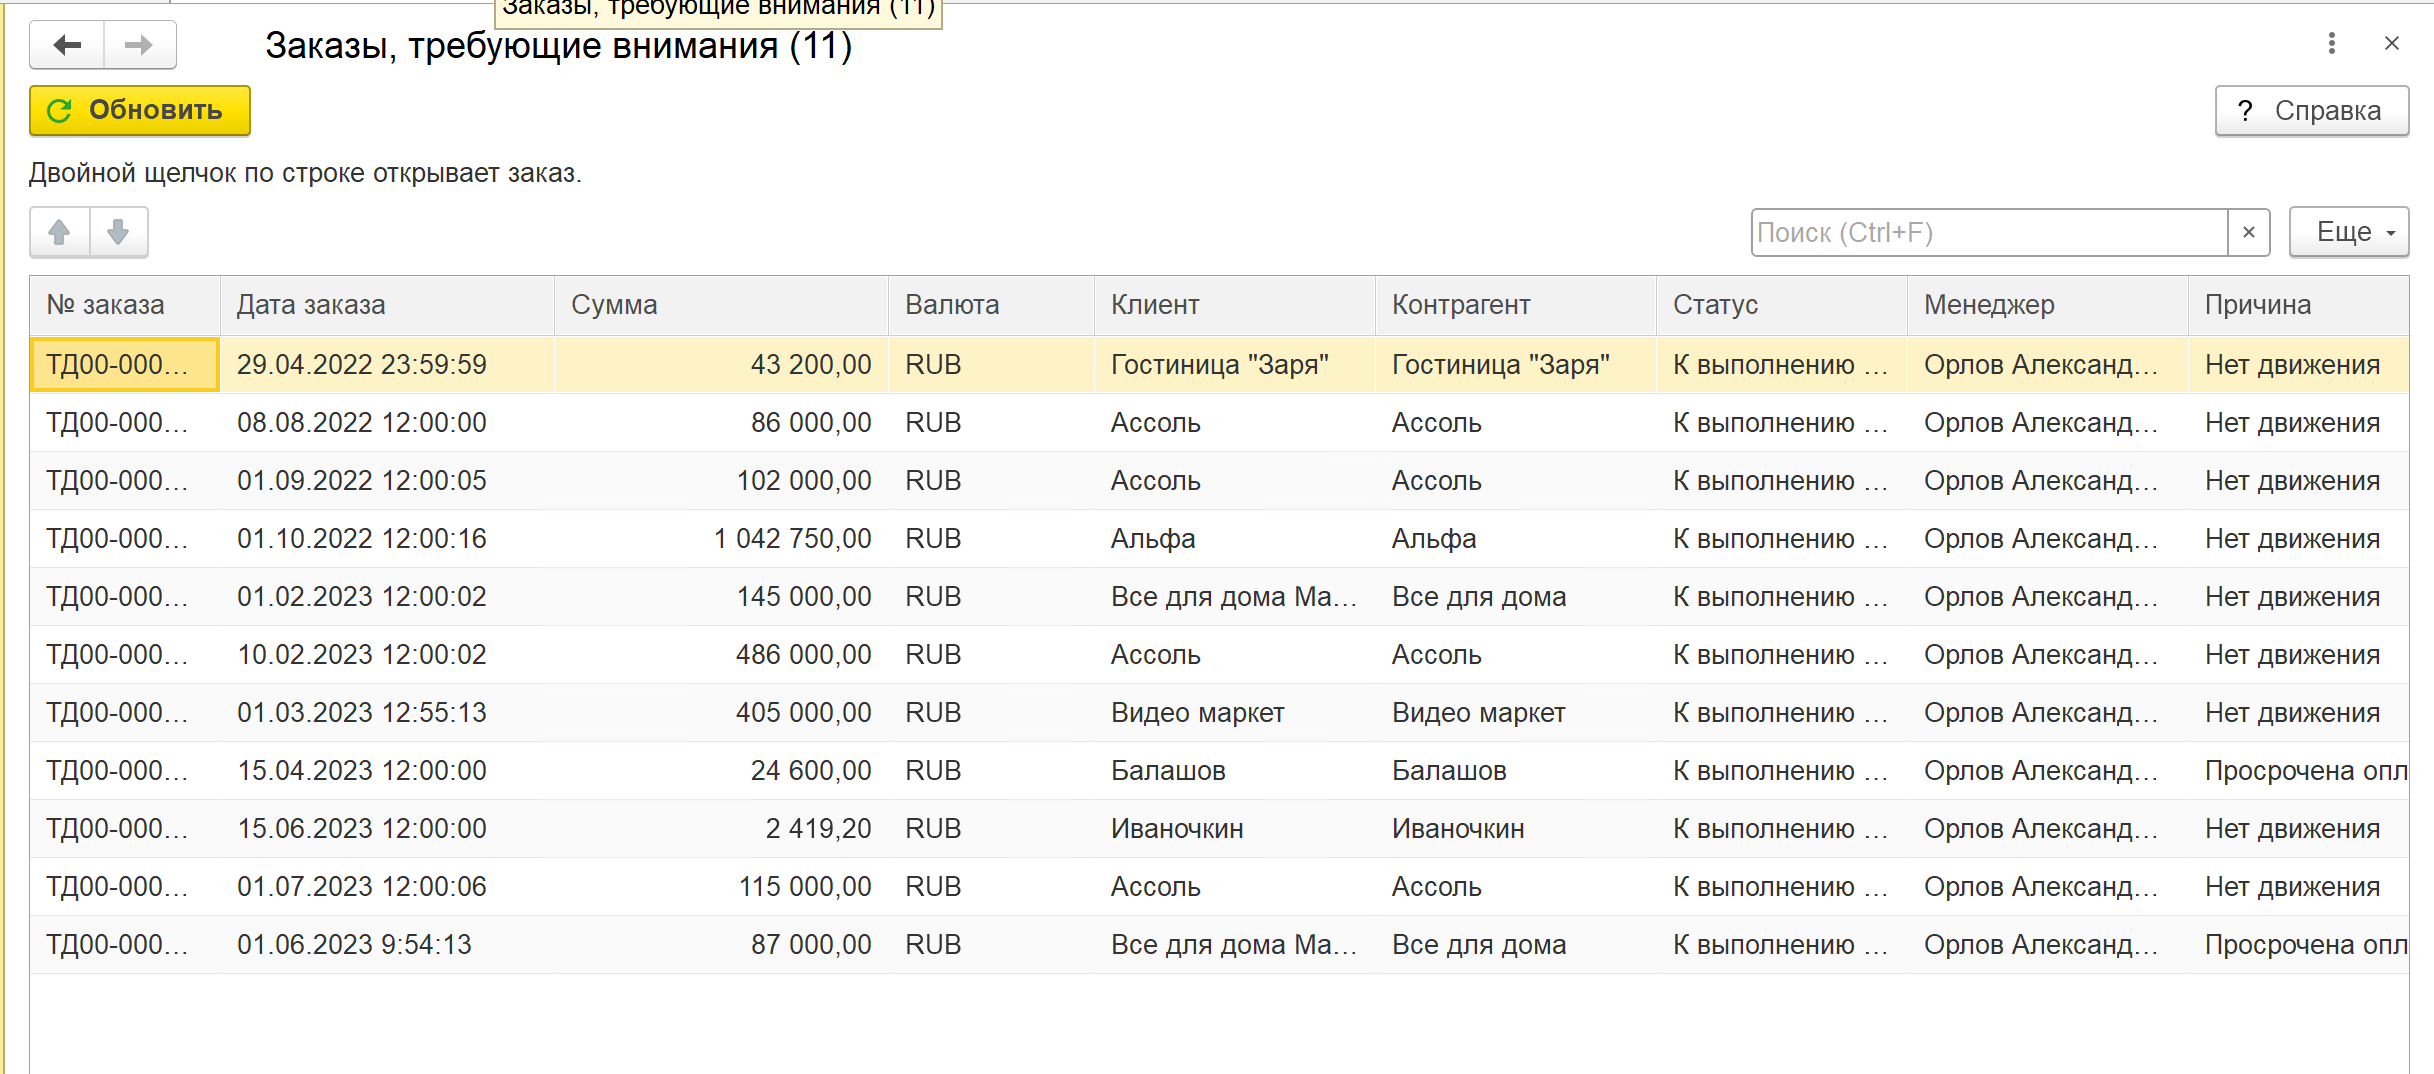2434x1074 pixels.
Task: Select the 24 600,00 sum cell
Action: 721,771
